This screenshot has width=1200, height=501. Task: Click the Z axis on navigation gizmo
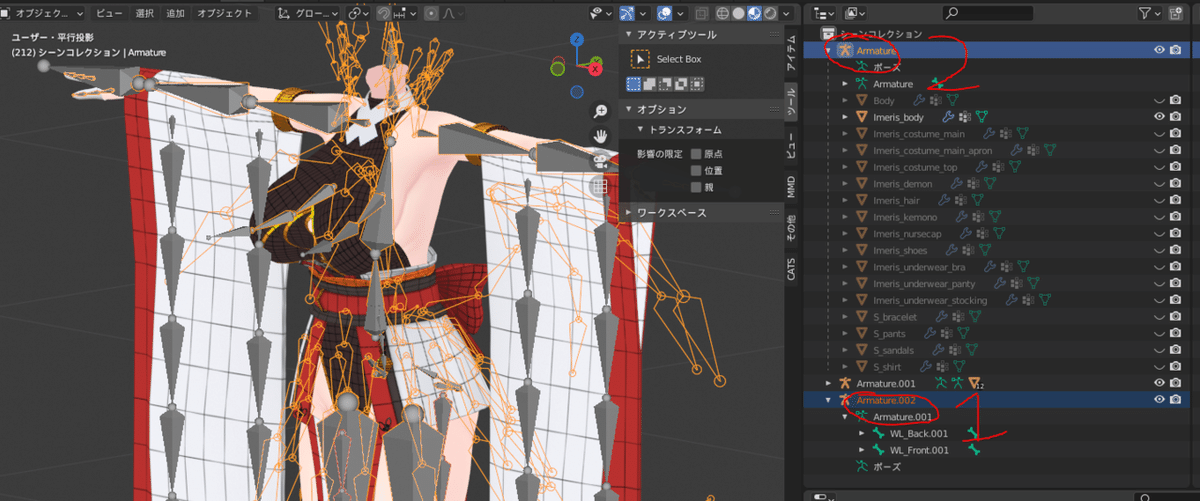(x=578, y=39)
